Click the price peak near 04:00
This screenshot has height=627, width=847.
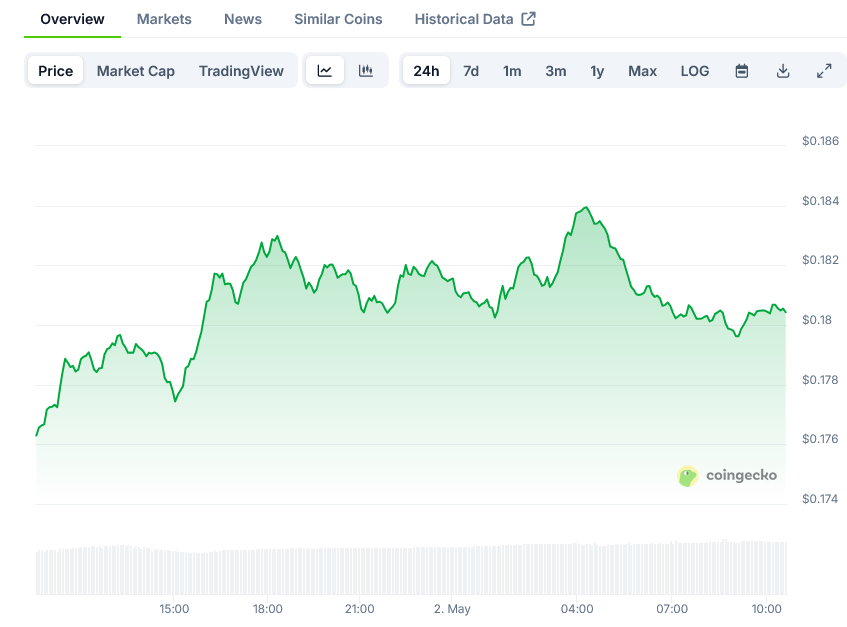[x=586, y=207]
